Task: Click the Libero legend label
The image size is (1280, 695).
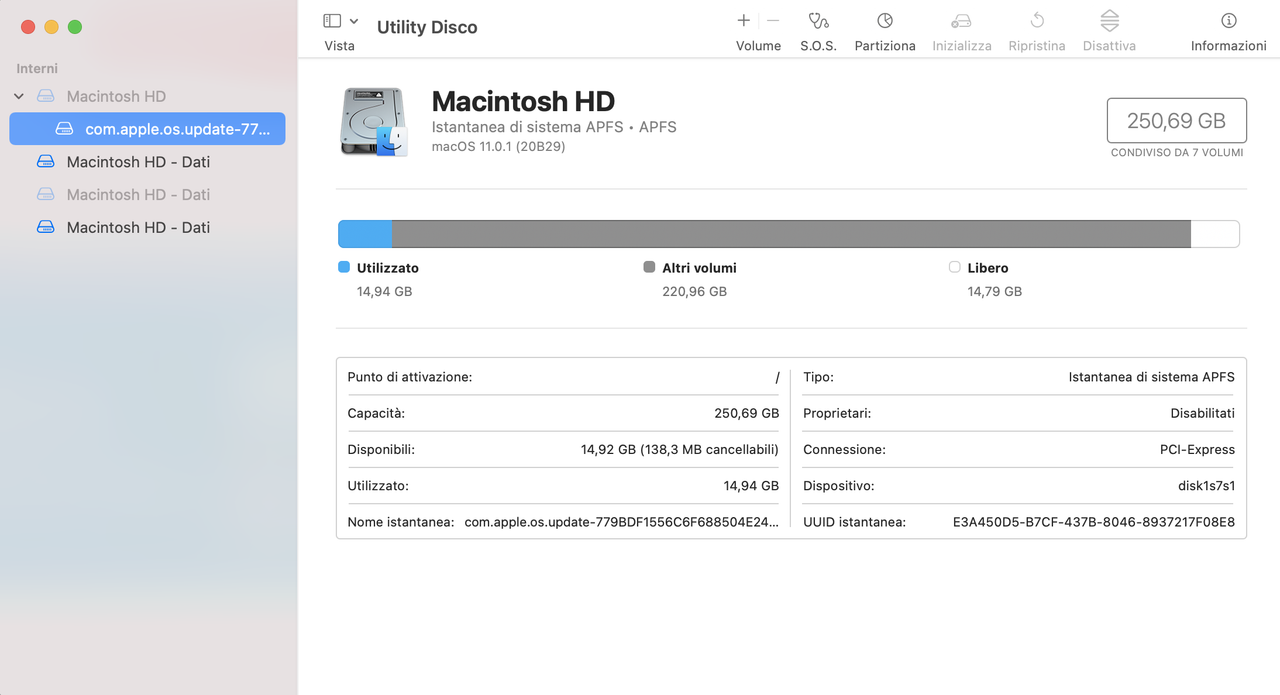Action: tap(988, 268)
